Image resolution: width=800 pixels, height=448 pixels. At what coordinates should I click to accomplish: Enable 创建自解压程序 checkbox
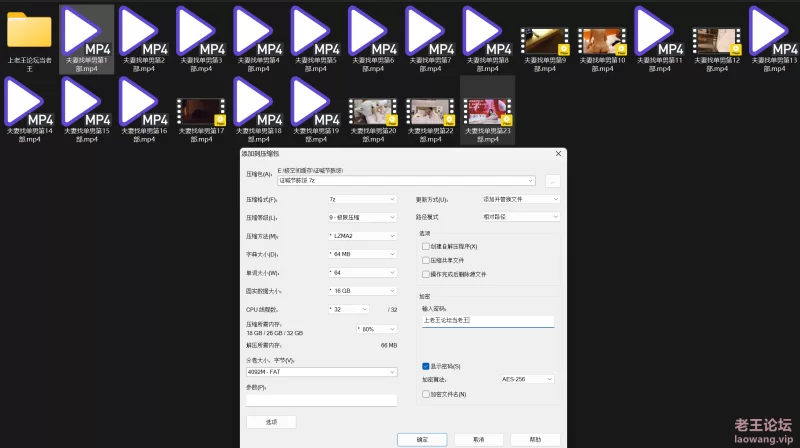click(x=426, y=246)
